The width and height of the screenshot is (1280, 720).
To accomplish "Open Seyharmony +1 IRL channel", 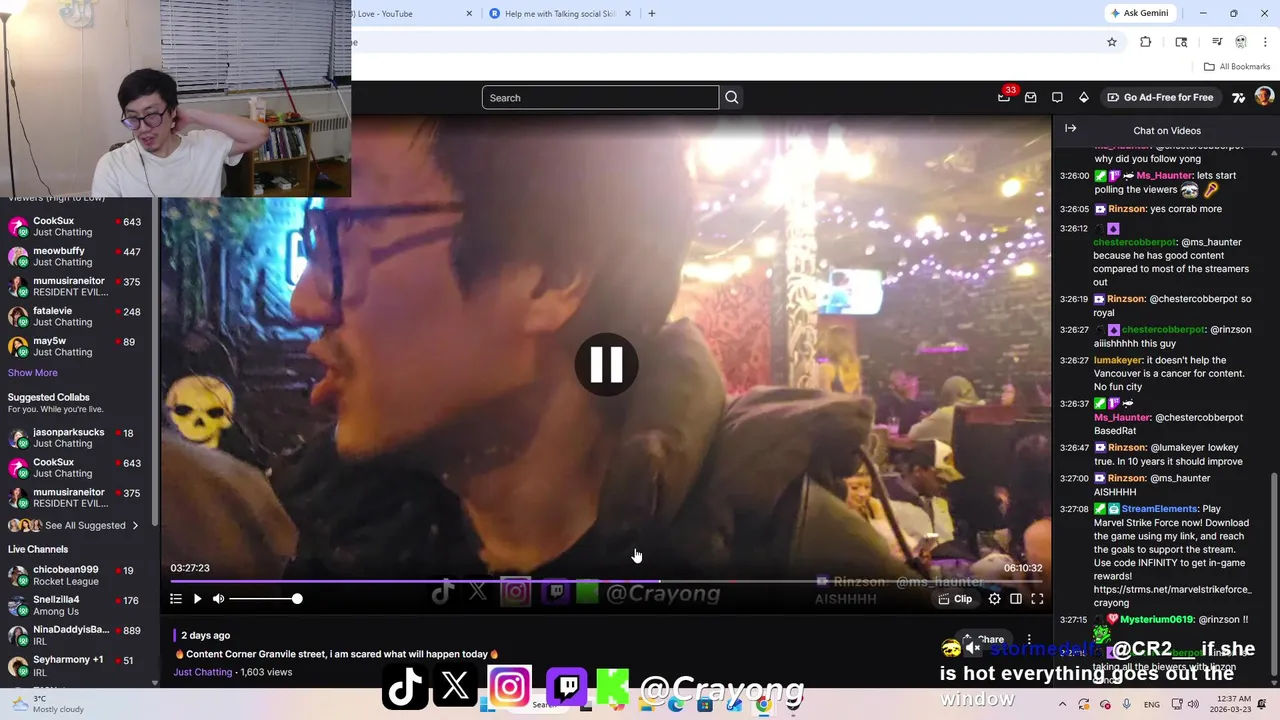I will tap(75, 665).
